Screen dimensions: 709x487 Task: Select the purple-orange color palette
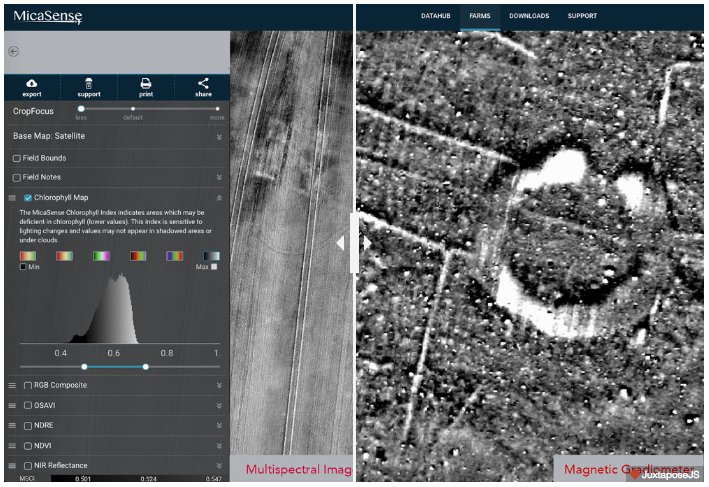175,256
